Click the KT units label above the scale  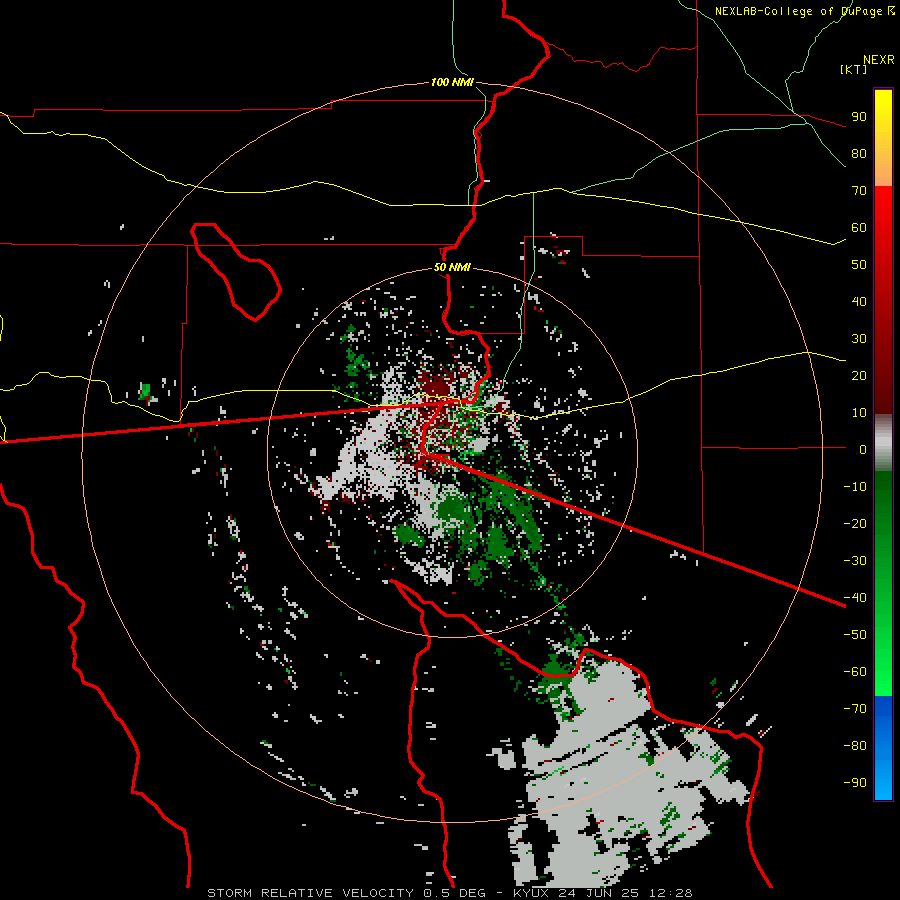(853, 69)
